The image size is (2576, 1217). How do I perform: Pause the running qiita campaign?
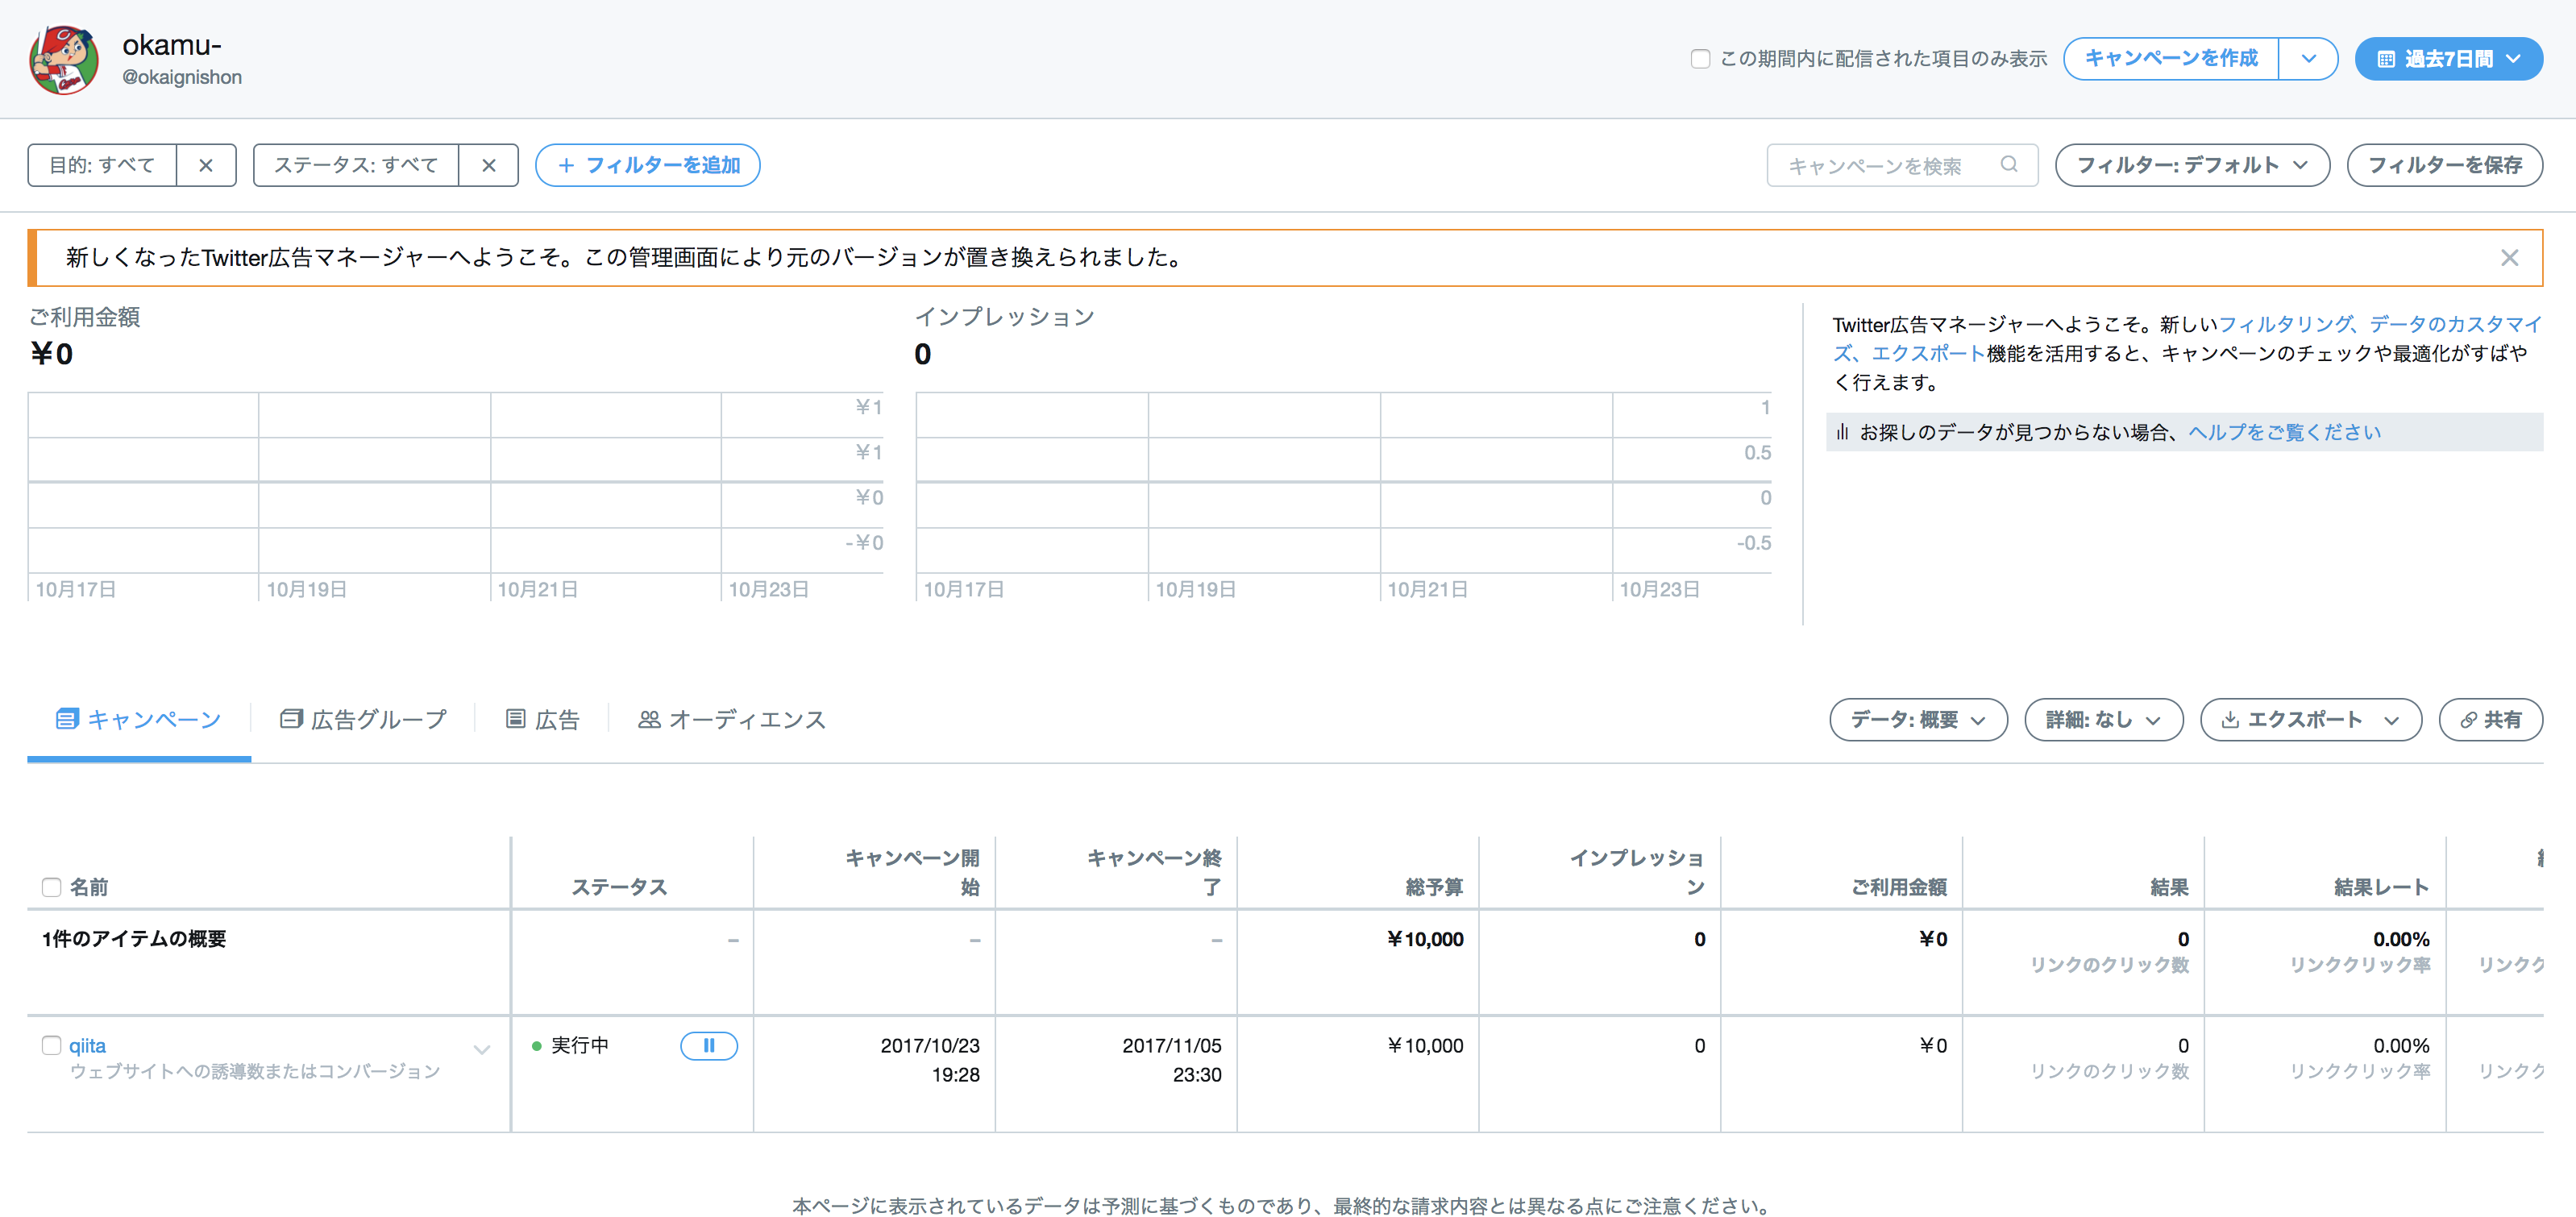(709, 1046)
